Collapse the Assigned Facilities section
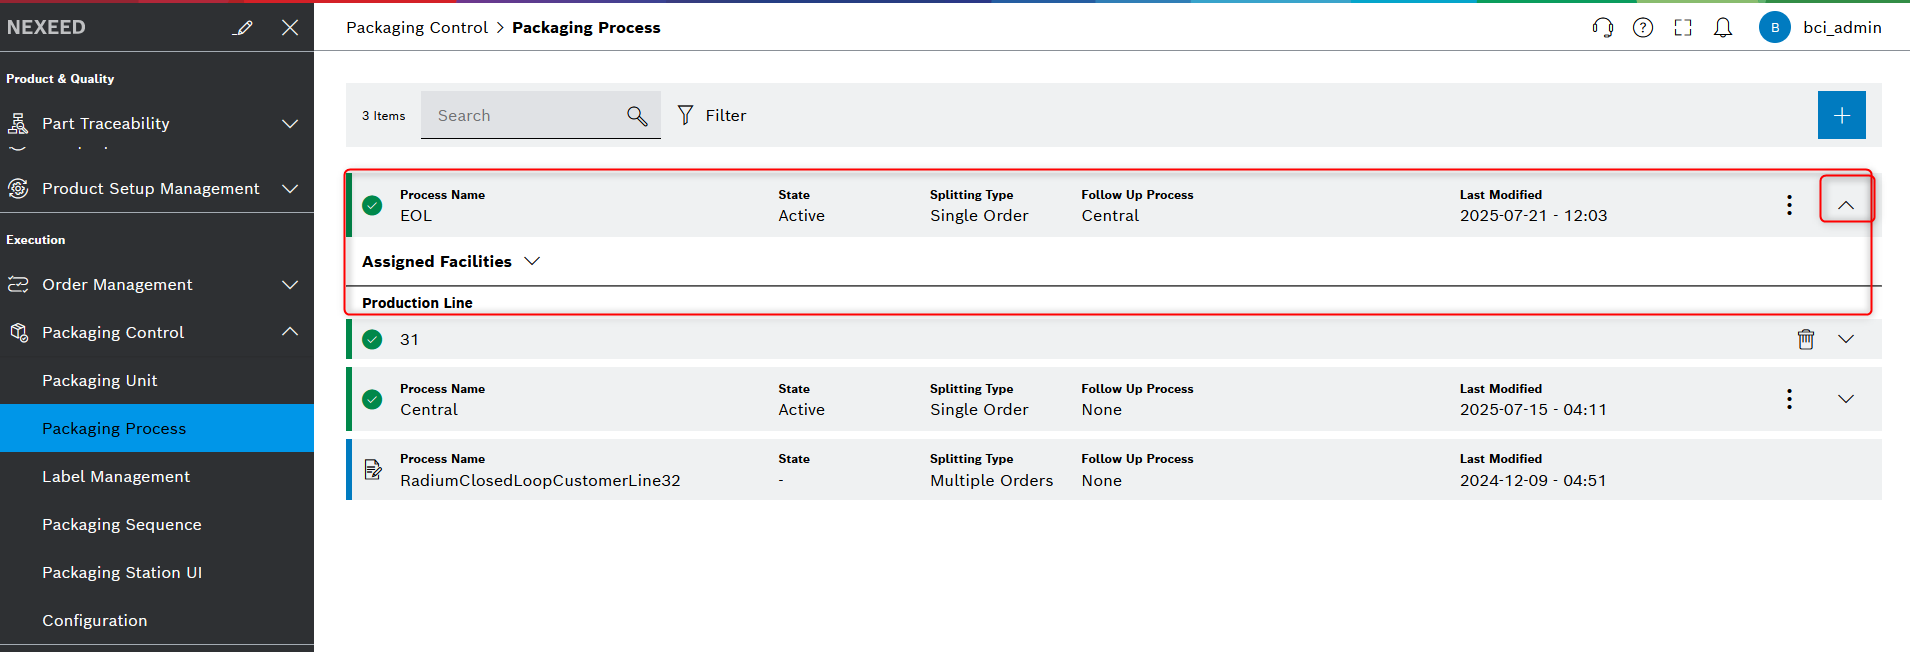Image resolution: width=1910 pixels, height=652 pixels. pos(532,261)
